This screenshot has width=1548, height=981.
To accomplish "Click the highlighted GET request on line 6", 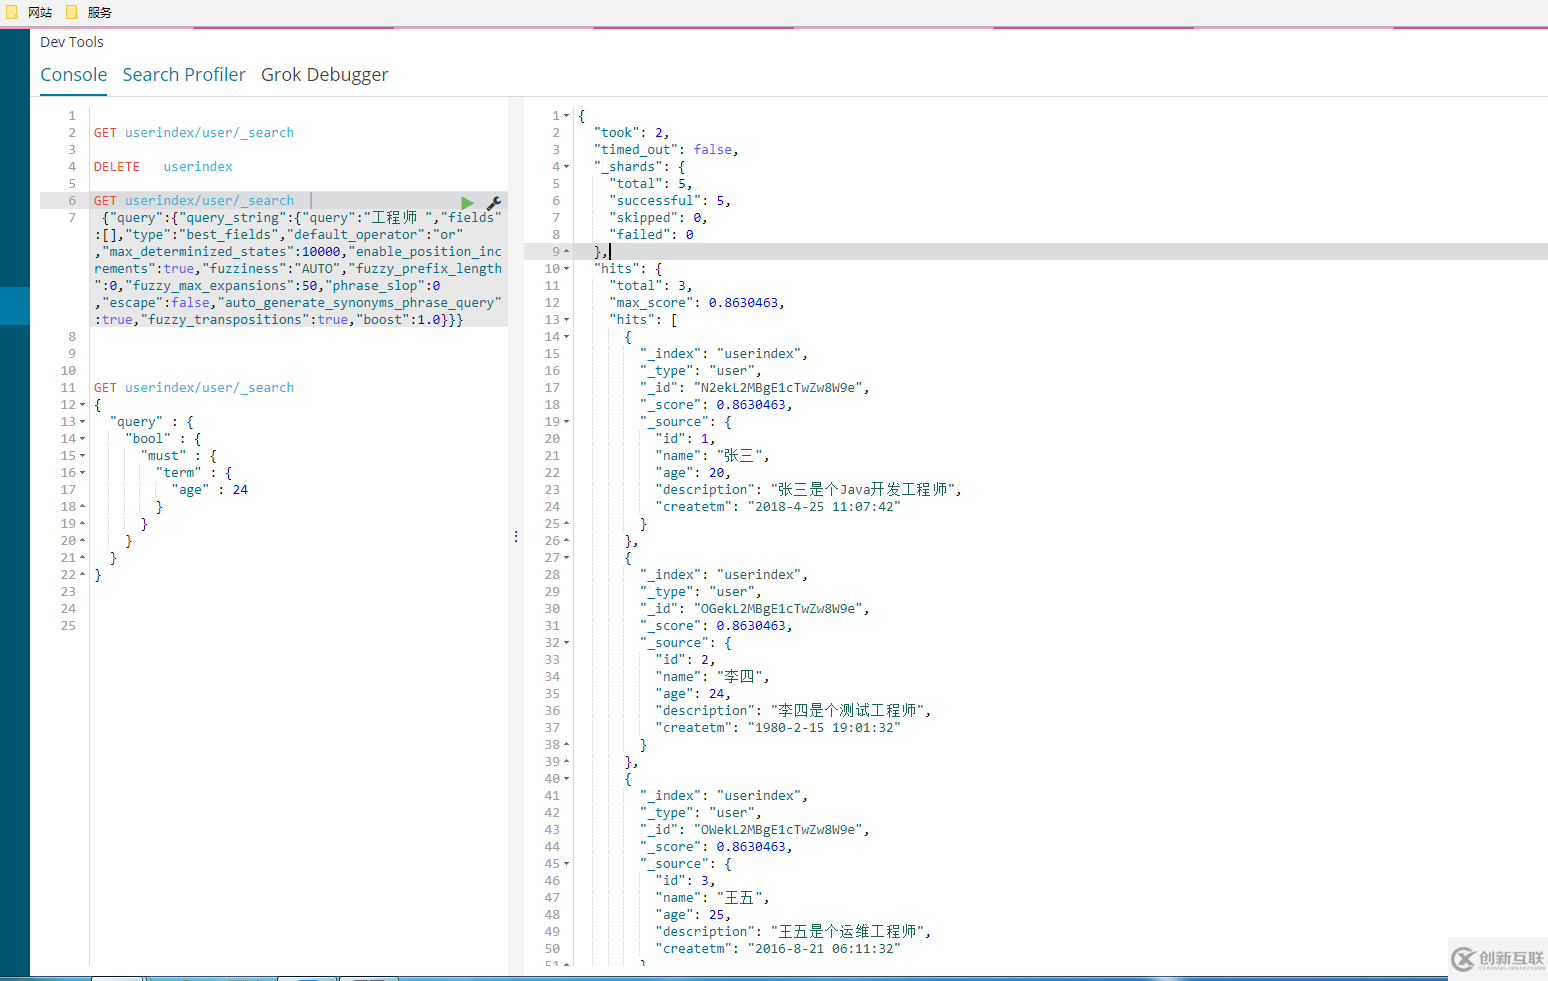I will pyautogui.click(x=194, y=201).
